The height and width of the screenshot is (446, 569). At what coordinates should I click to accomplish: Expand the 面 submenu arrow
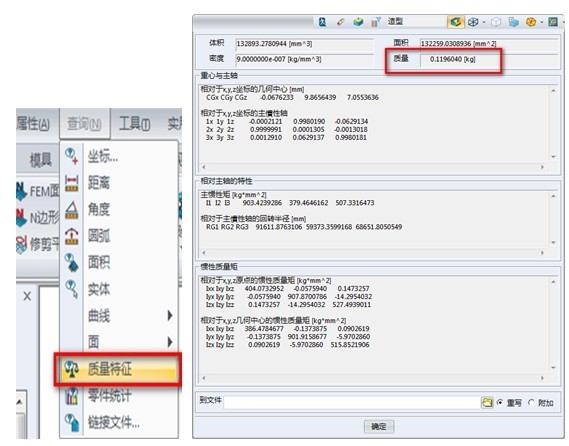[170, 342]
